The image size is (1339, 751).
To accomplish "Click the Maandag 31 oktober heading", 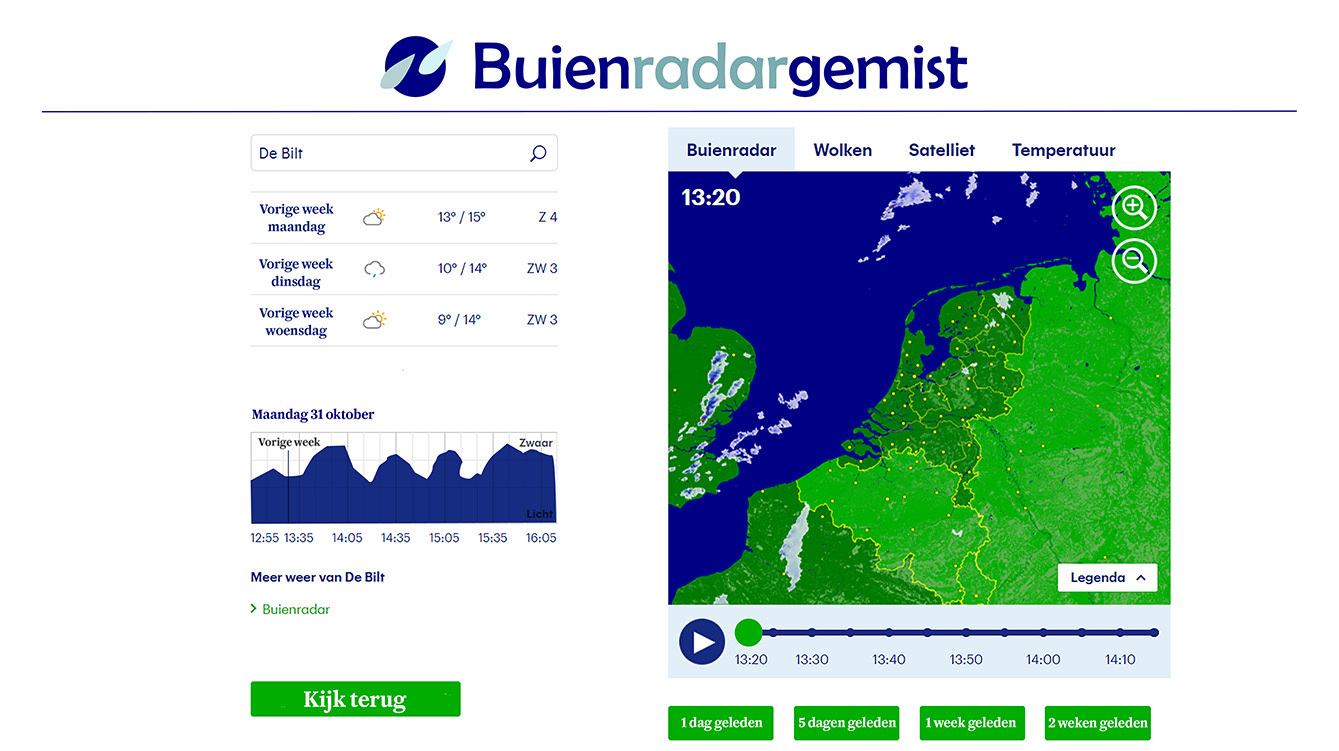I will (313, 414).
